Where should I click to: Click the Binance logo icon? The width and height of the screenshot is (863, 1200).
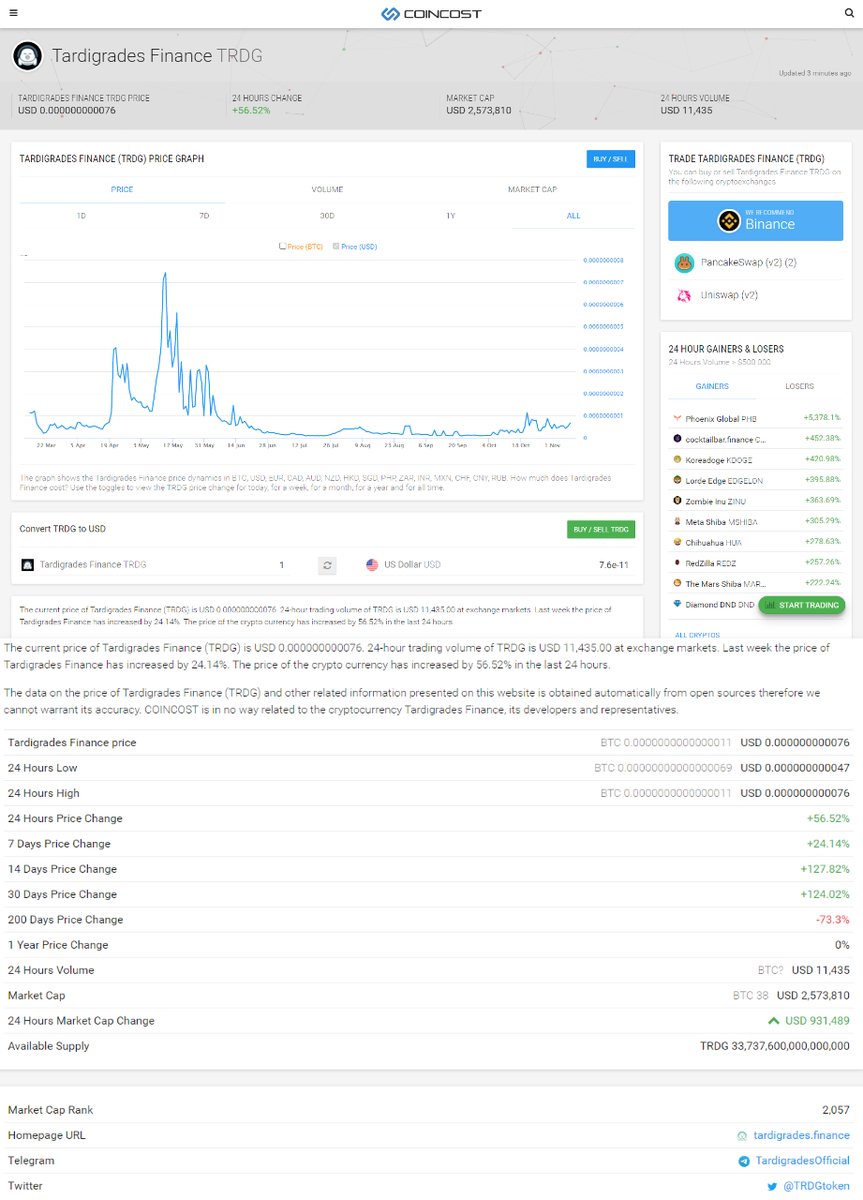728,221
